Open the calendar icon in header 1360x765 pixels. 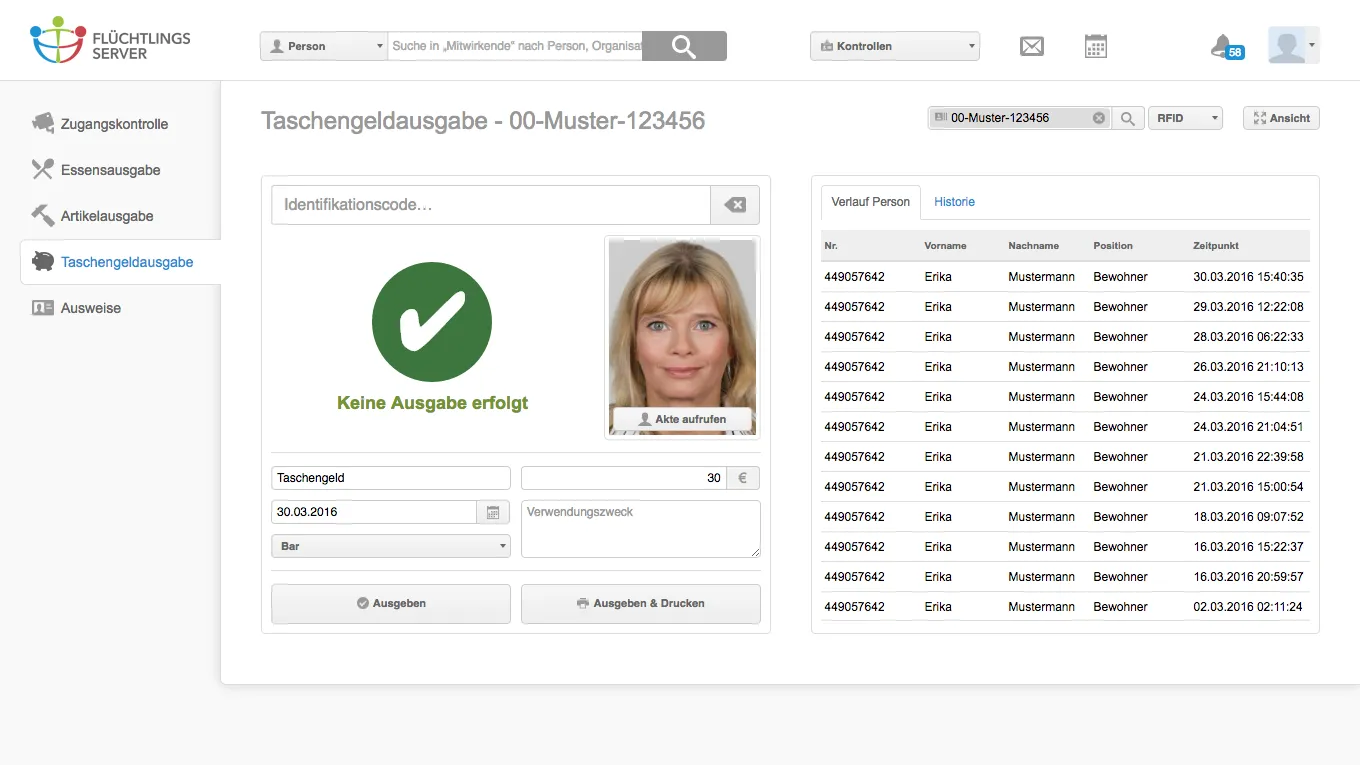[x=1096, y=46]
